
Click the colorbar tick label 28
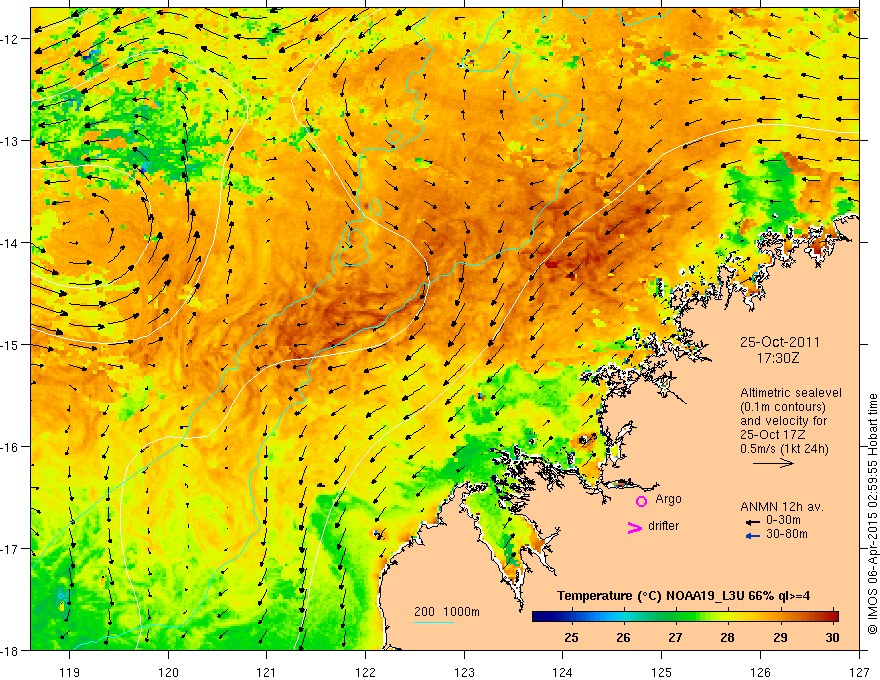click(727, 637)
